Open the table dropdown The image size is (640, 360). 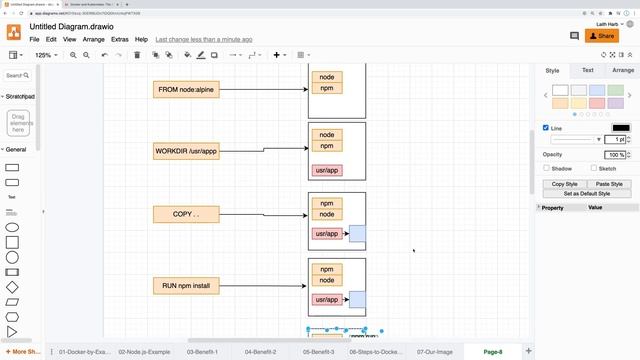tap(304, 55)
